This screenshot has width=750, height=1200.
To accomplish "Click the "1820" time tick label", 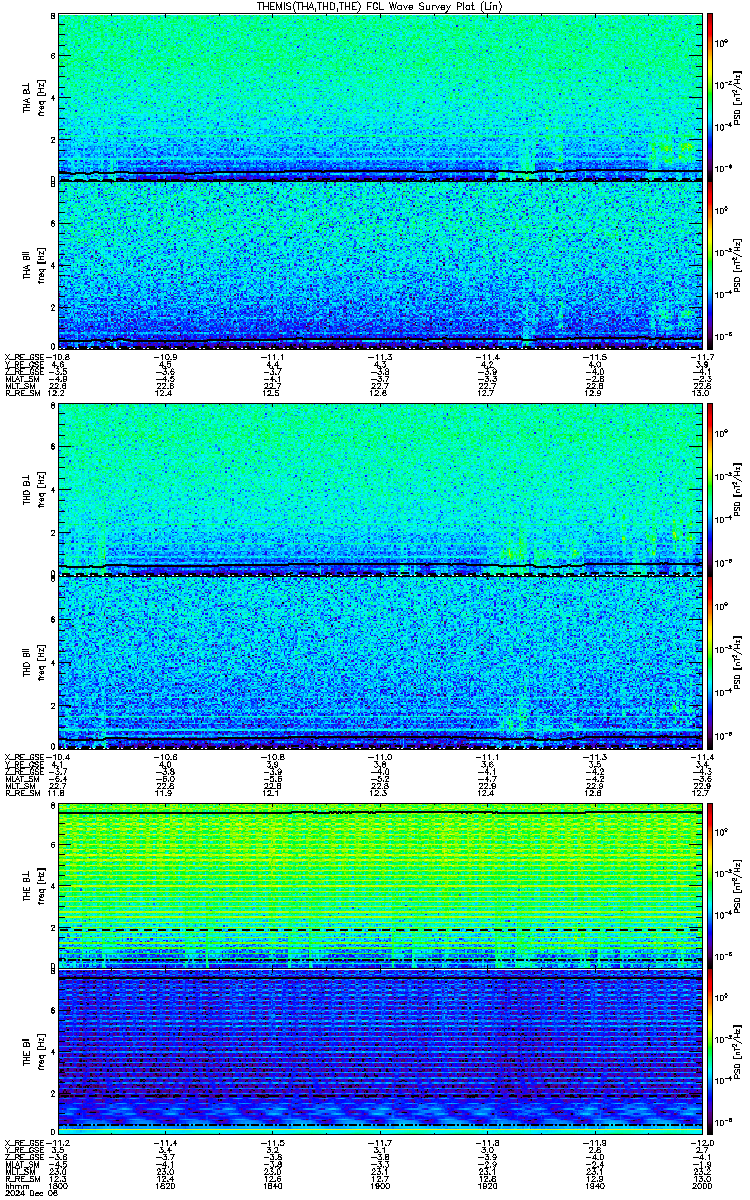I will point(166,1184).
